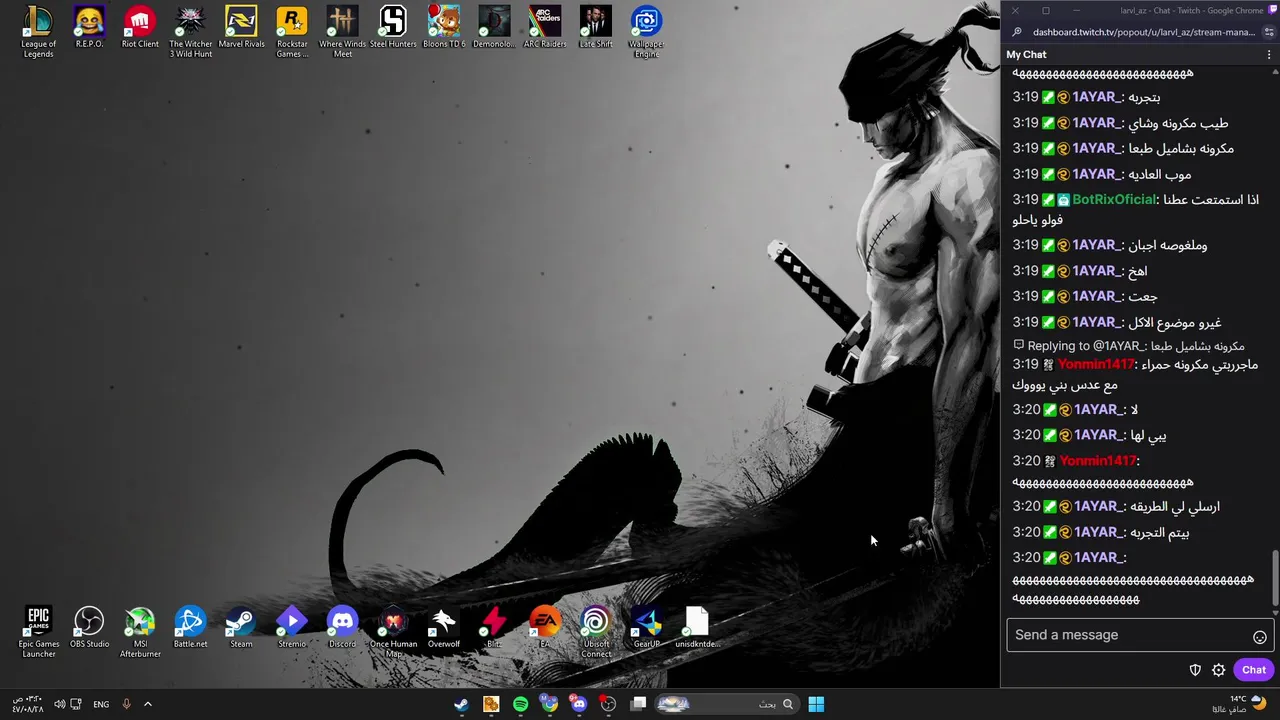
Task: Open the My Chat options menu
Action: [1269, 55]
